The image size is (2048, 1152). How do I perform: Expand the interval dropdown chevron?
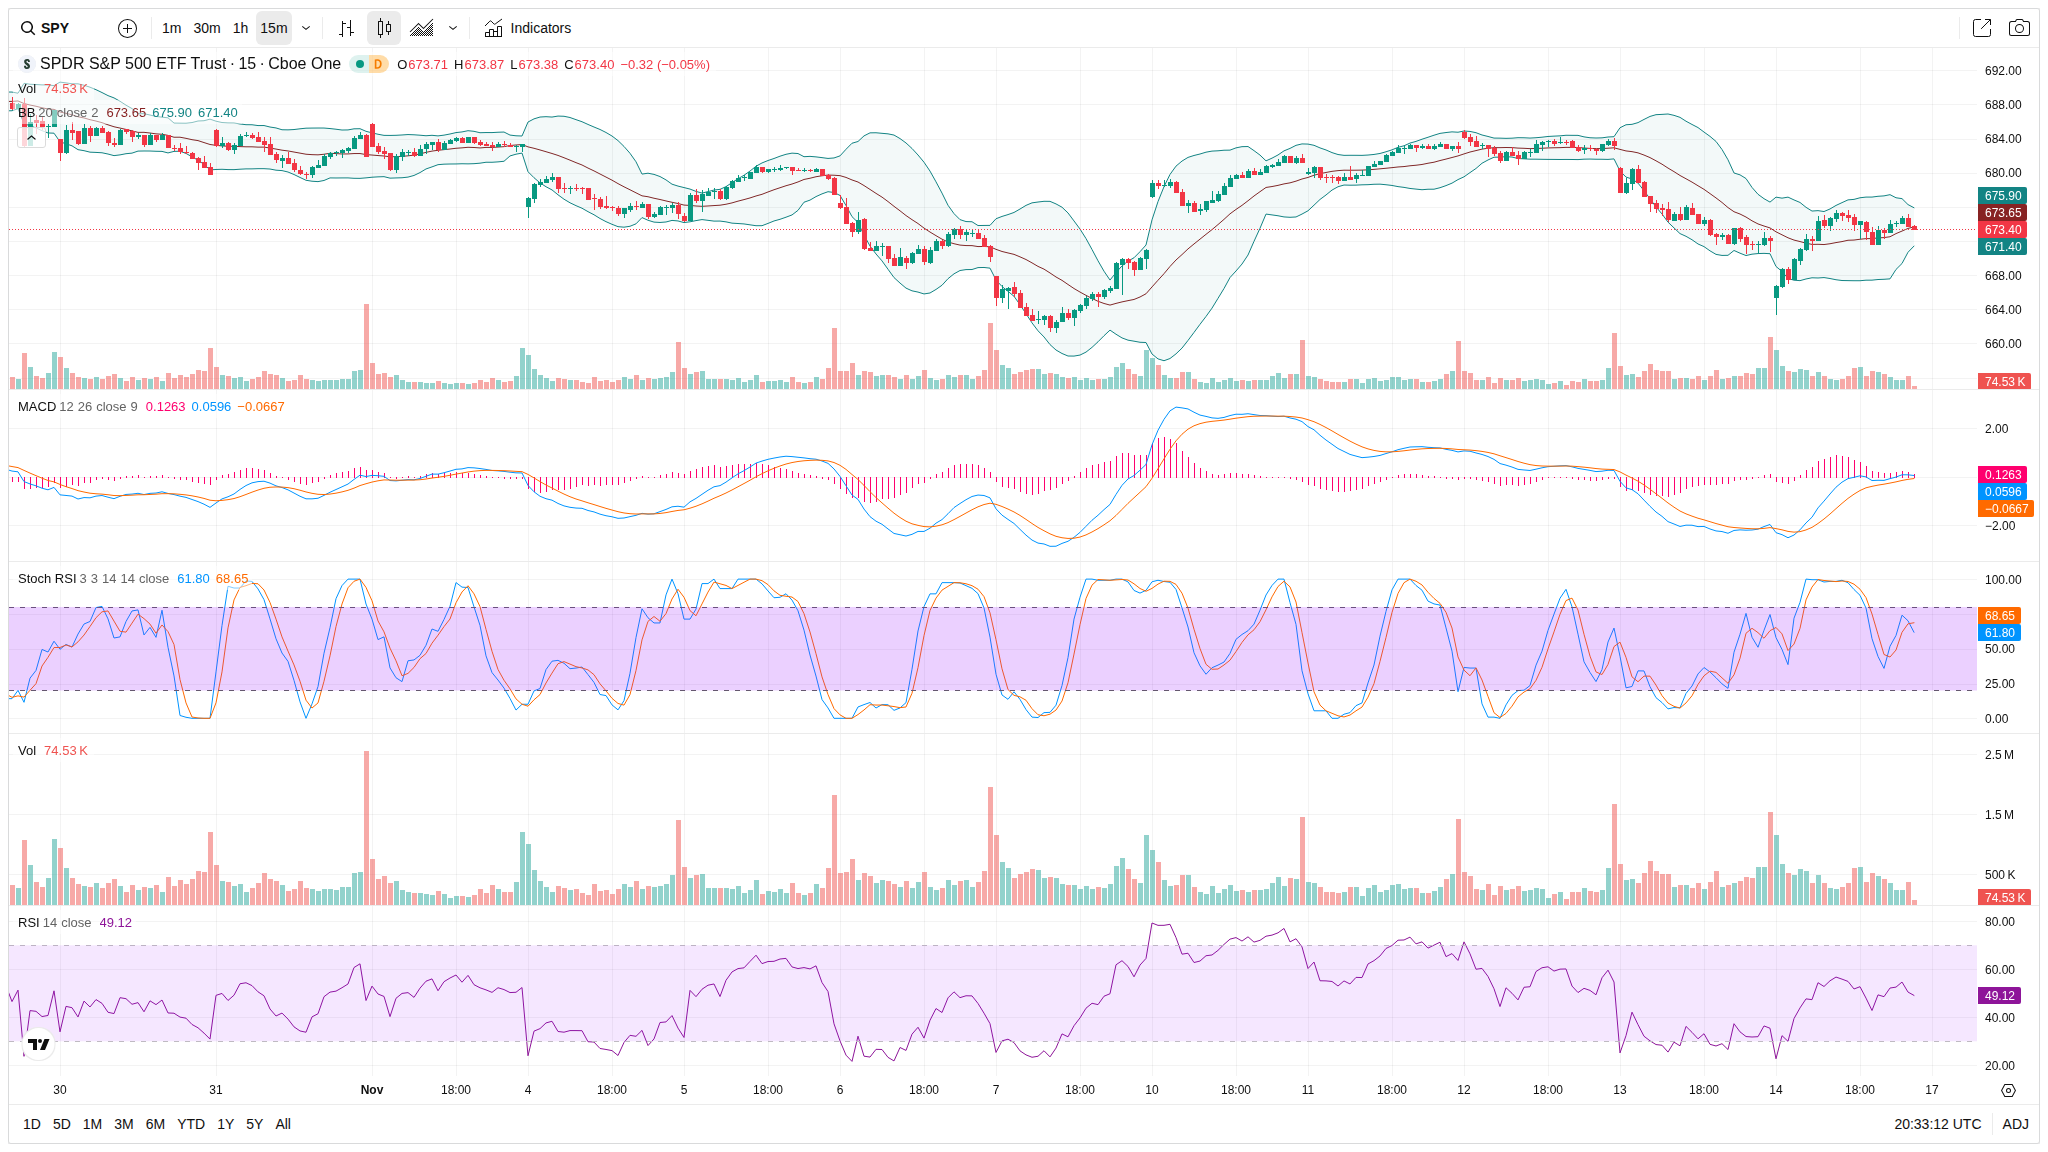click(x=306, y=28)
